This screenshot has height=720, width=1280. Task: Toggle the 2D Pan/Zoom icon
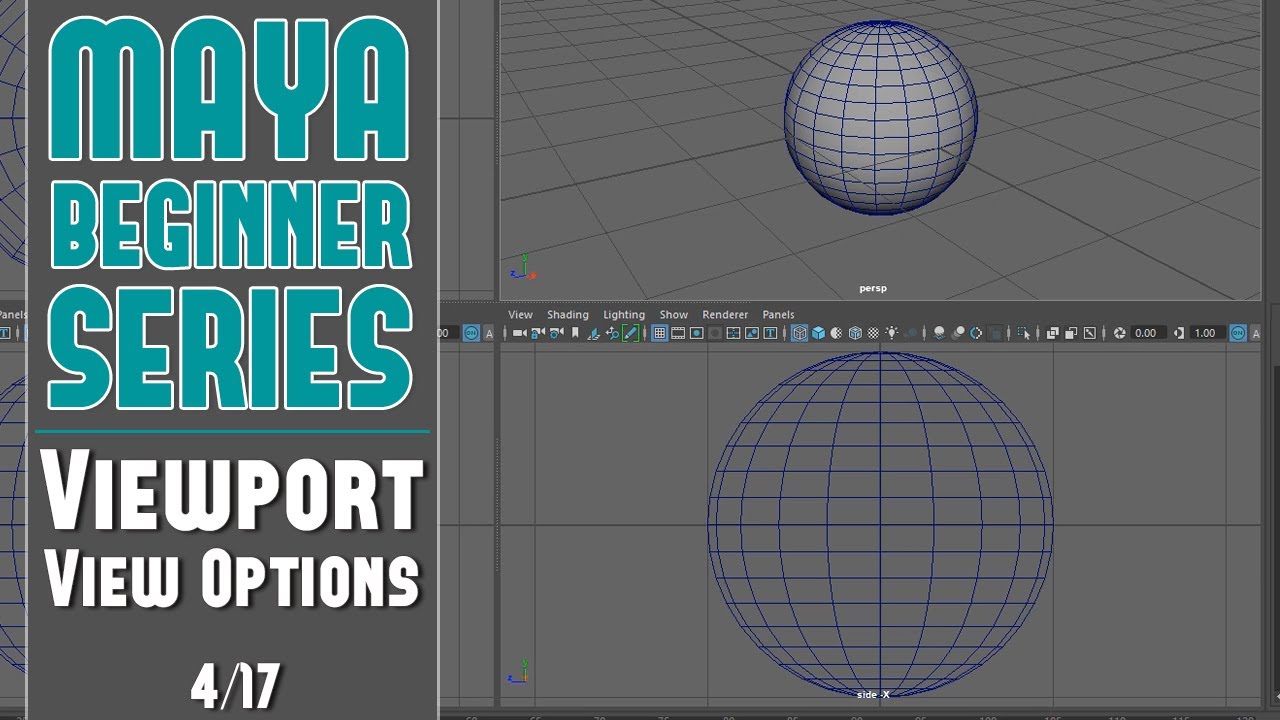[612, 333]
